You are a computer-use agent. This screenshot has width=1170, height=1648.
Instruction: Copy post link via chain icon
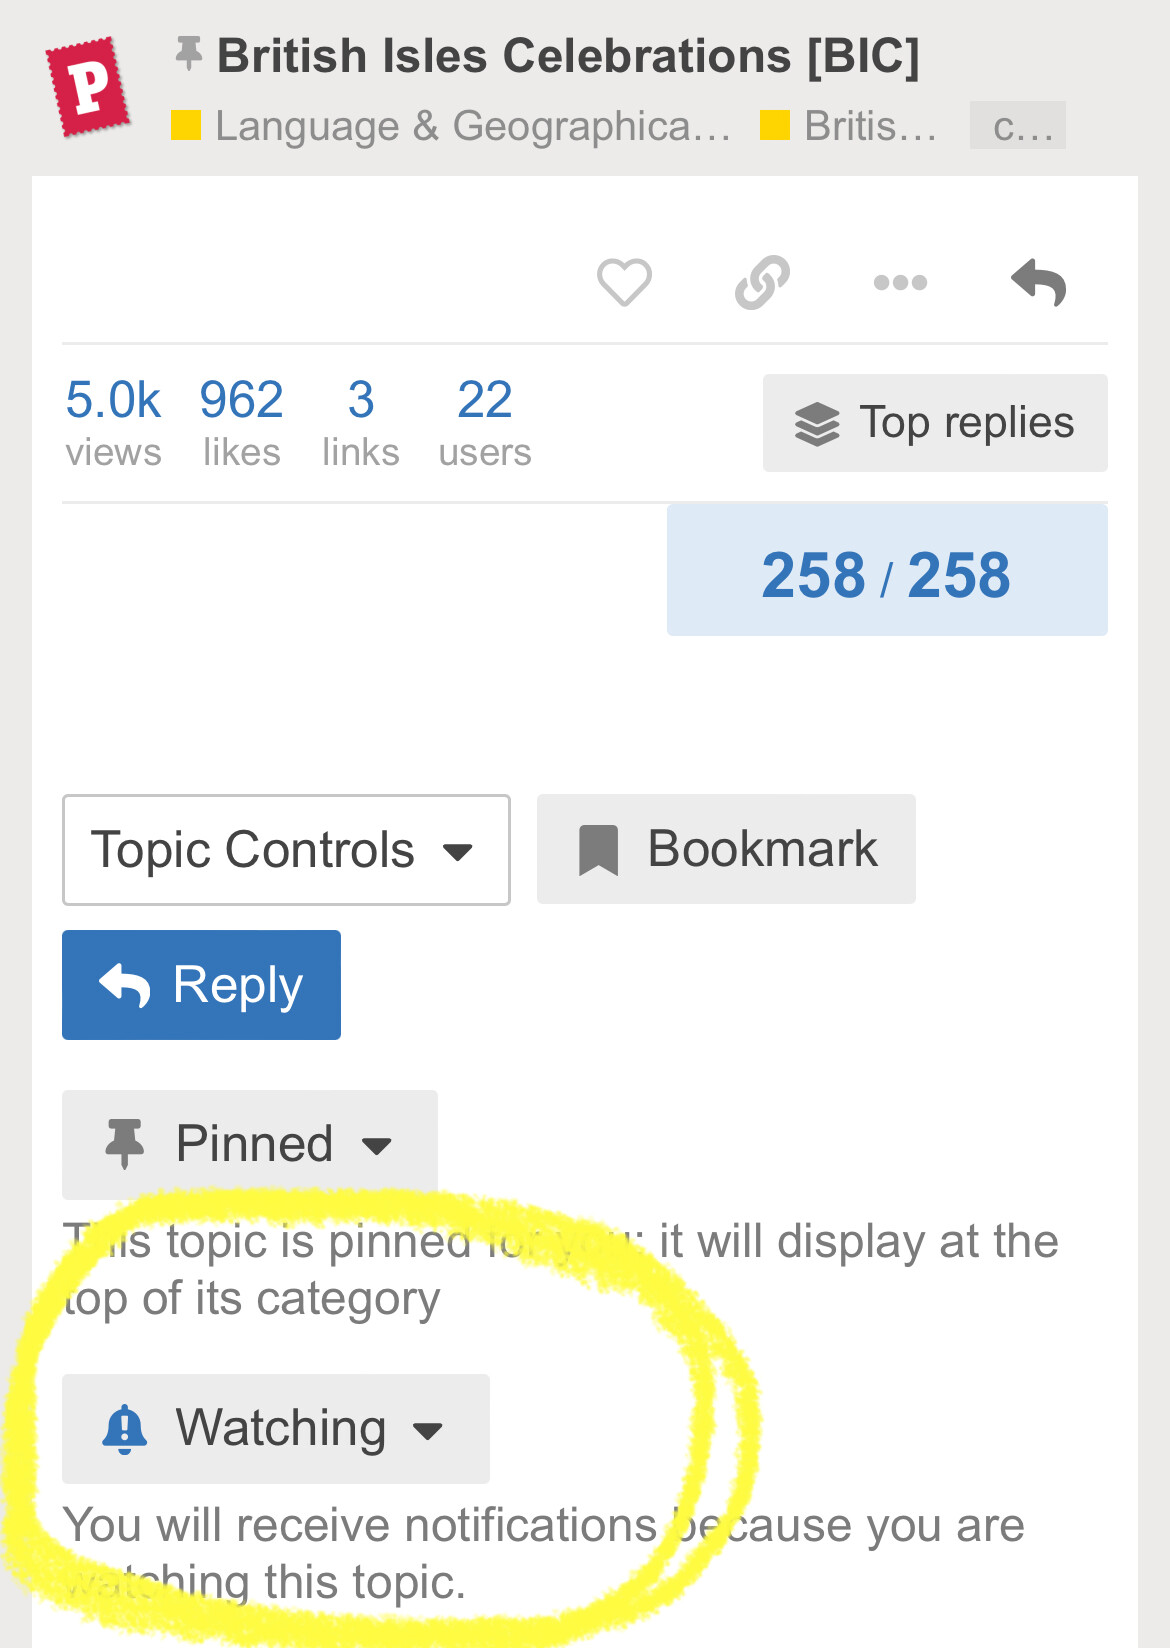[762, 282]
